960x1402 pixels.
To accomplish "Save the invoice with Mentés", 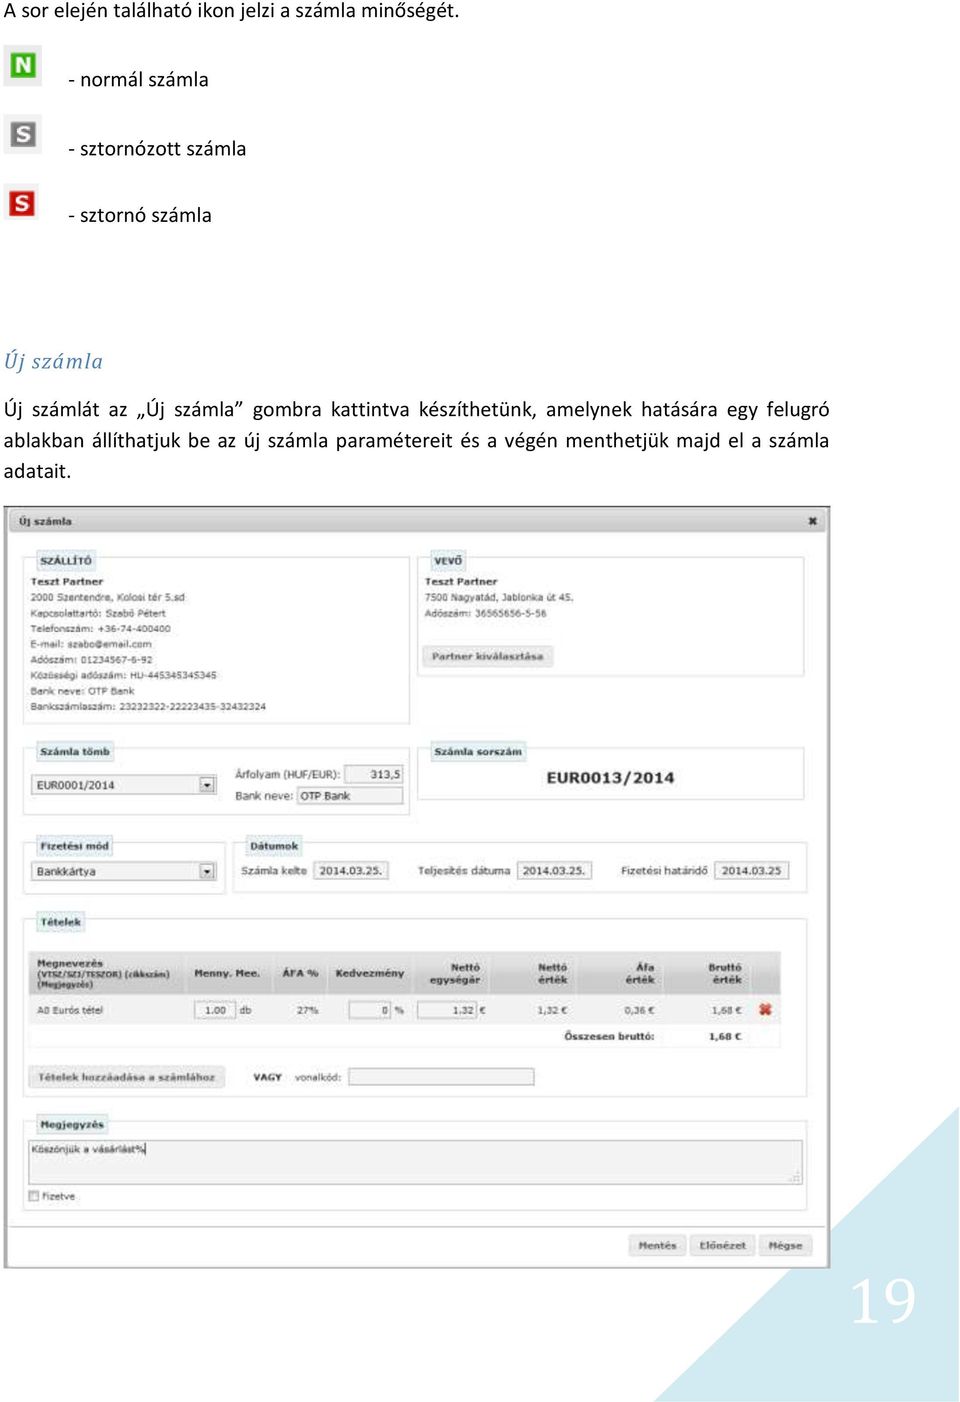I will point(657,1246).
